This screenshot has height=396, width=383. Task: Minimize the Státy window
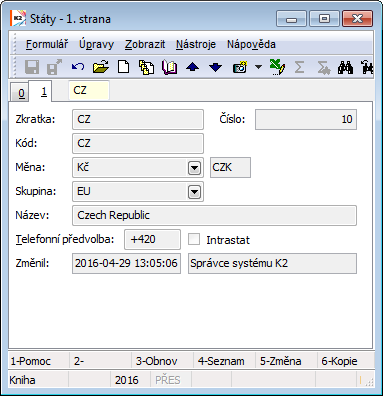(x=291, y=19)
